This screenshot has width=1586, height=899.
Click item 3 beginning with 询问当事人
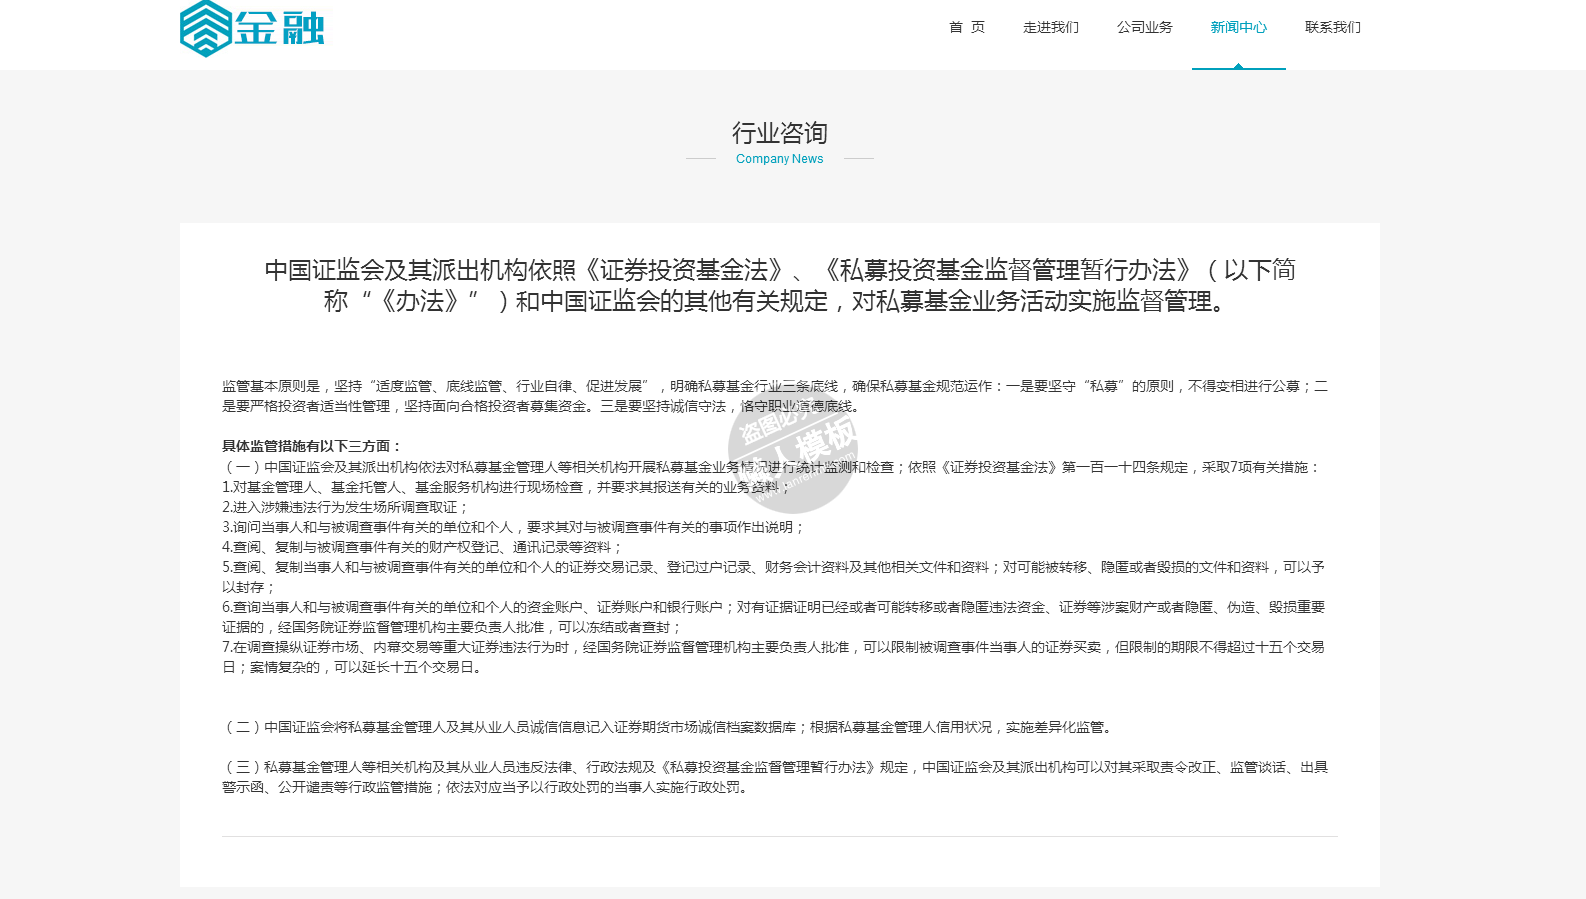coord(513,527)
